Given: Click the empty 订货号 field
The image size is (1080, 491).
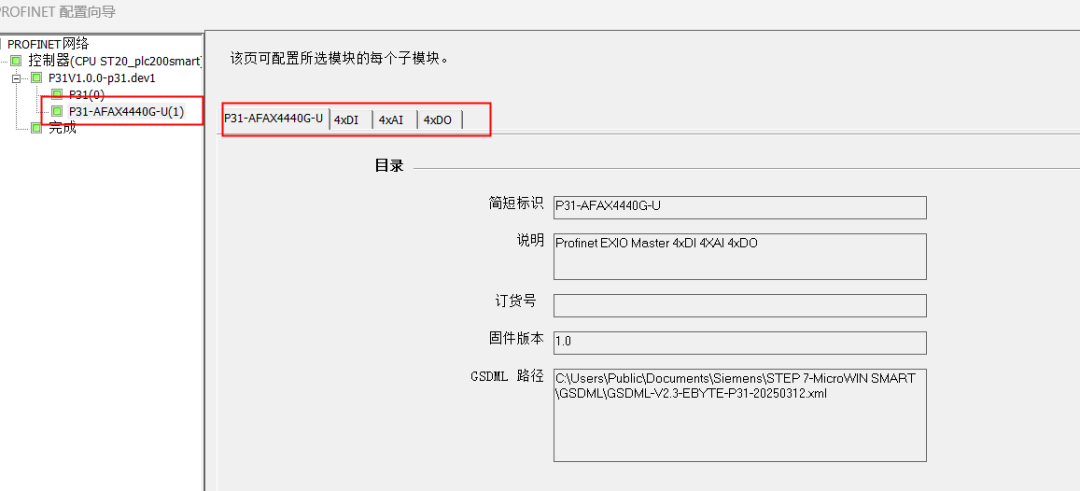Looking at the screenshot, I should pyautogui.click(x=740, y=306).
